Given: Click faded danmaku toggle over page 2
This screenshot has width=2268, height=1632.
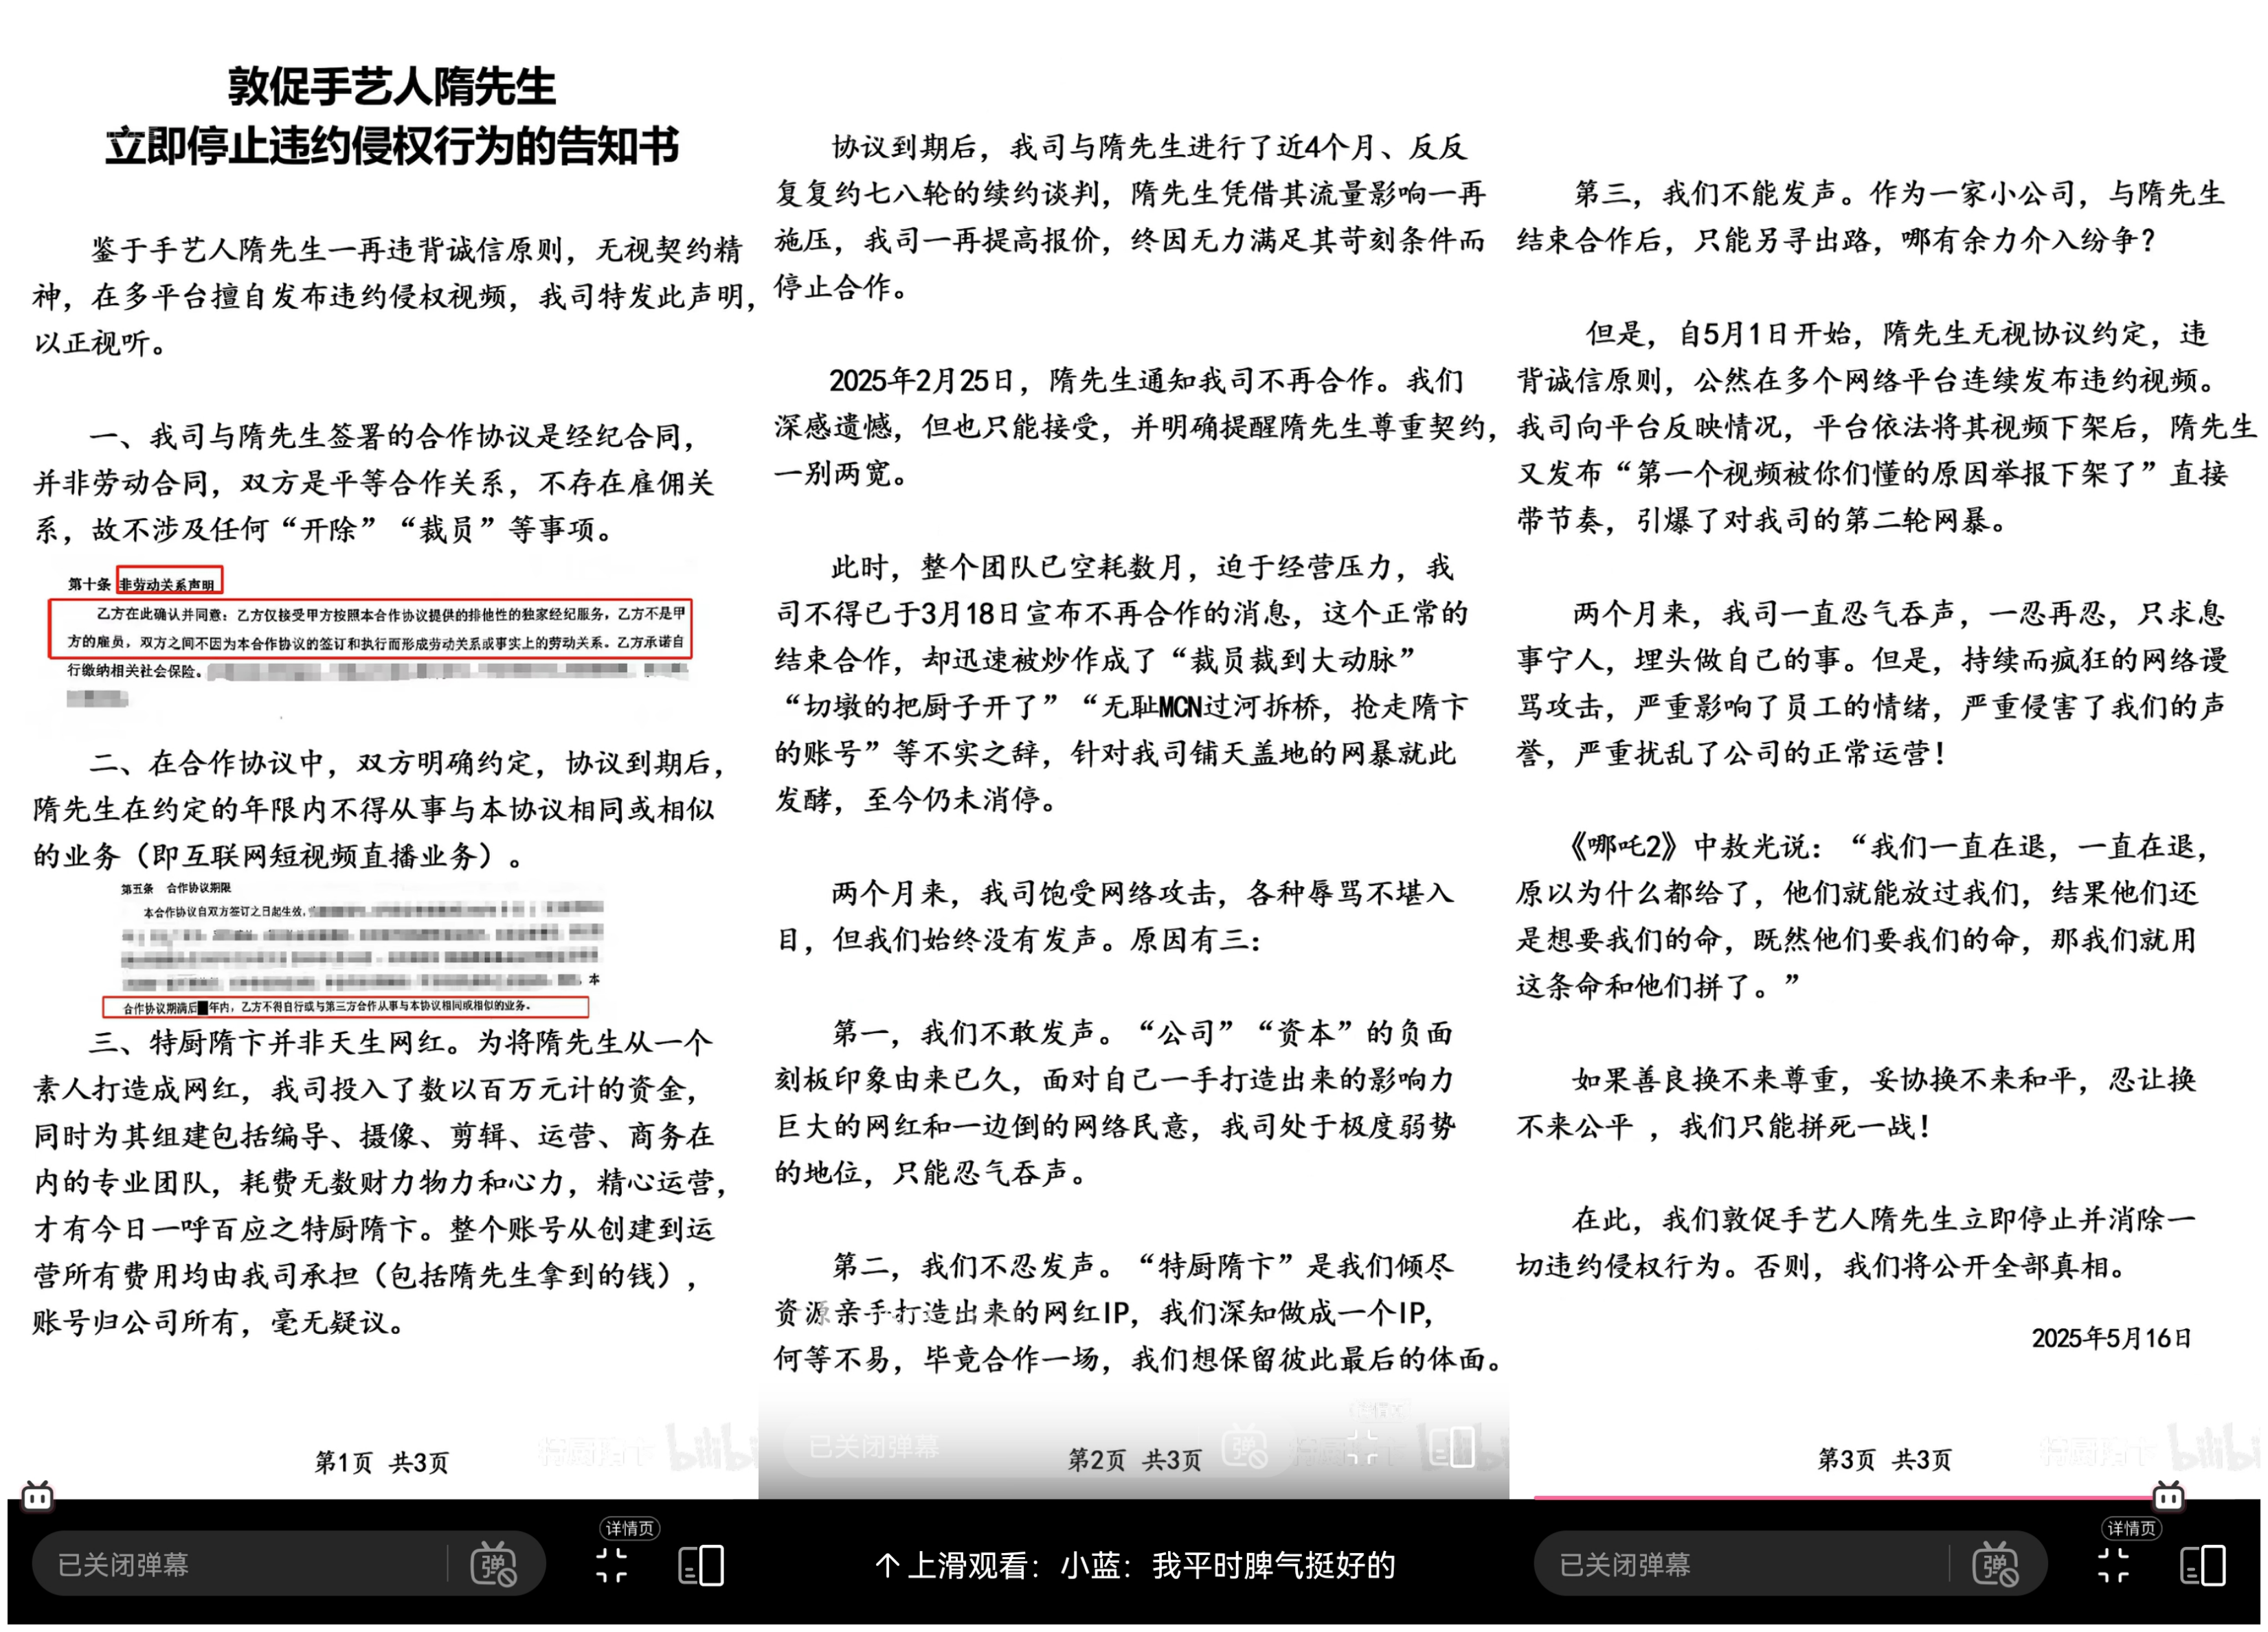Looking at the screenshot, I should point(1245,1447).
